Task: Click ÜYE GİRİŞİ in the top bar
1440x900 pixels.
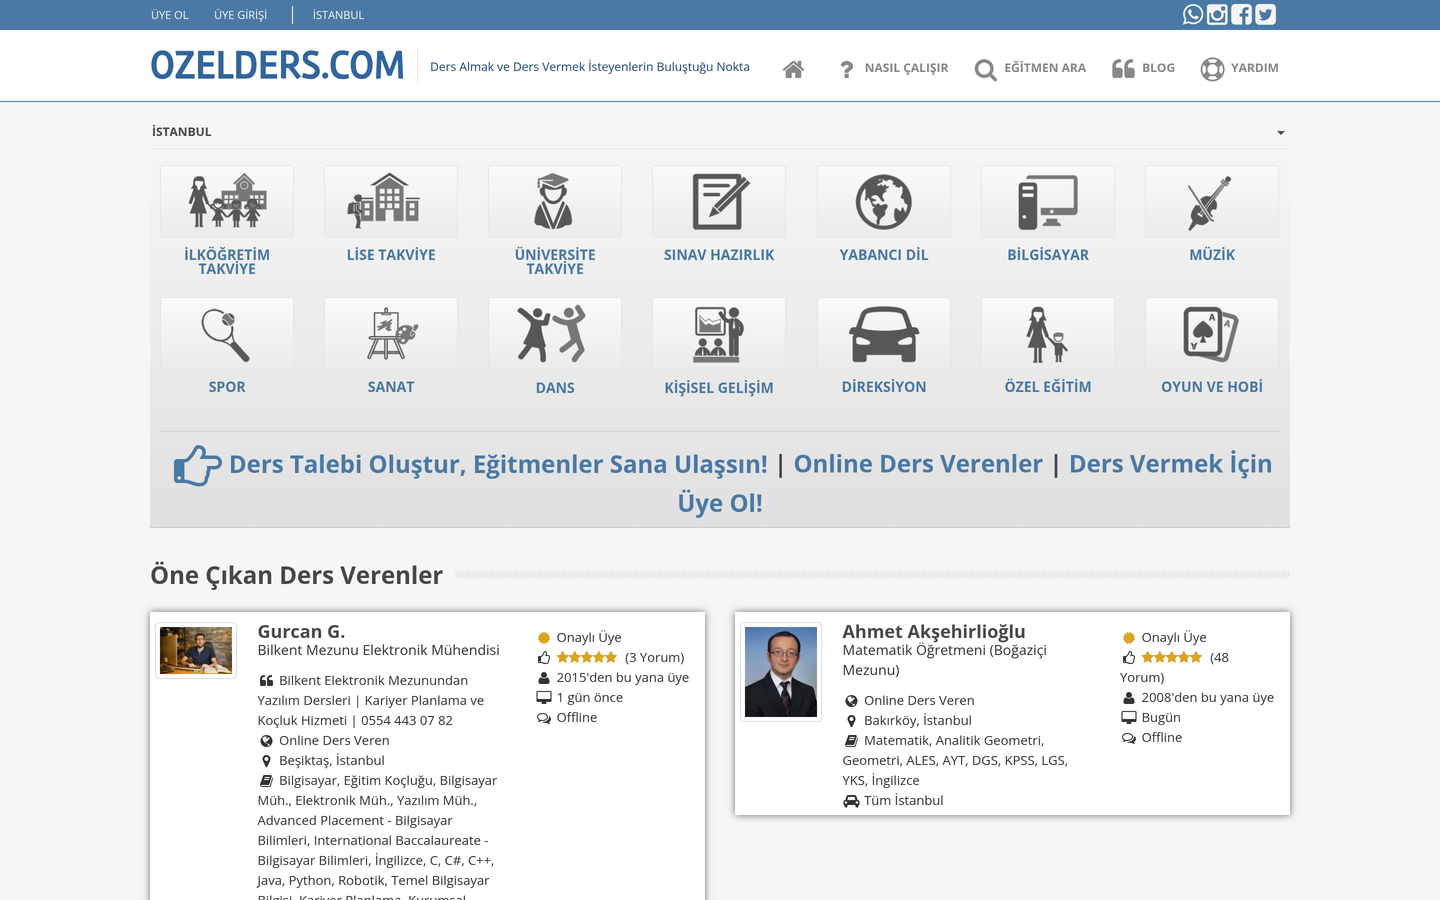Action: point(240,15)
